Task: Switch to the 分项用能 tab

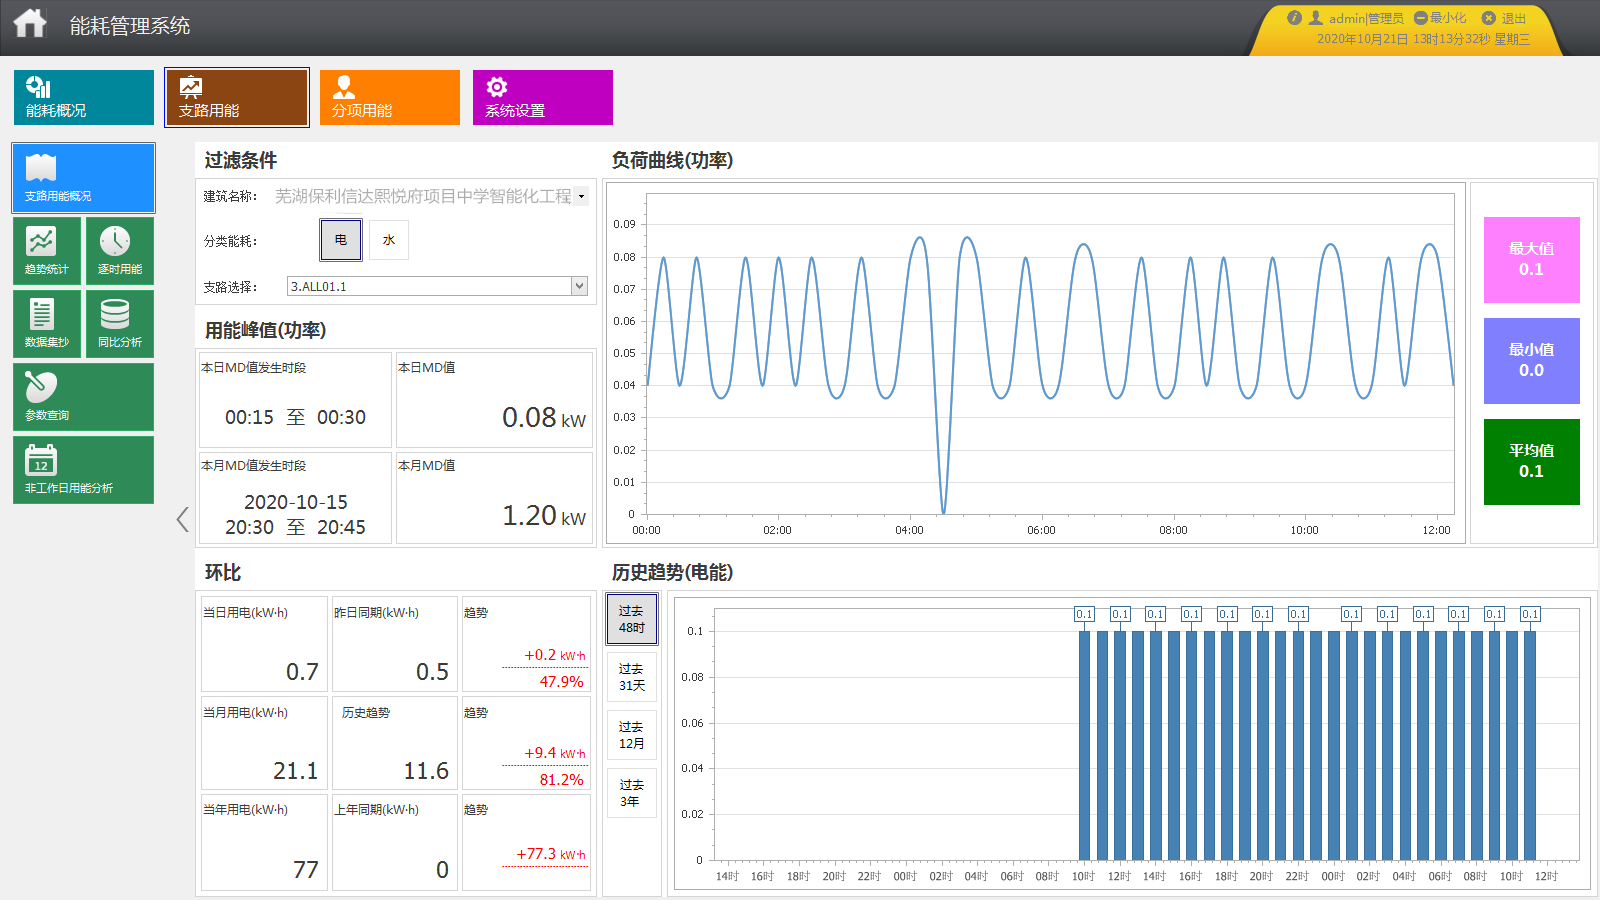Action: (390, 97)
